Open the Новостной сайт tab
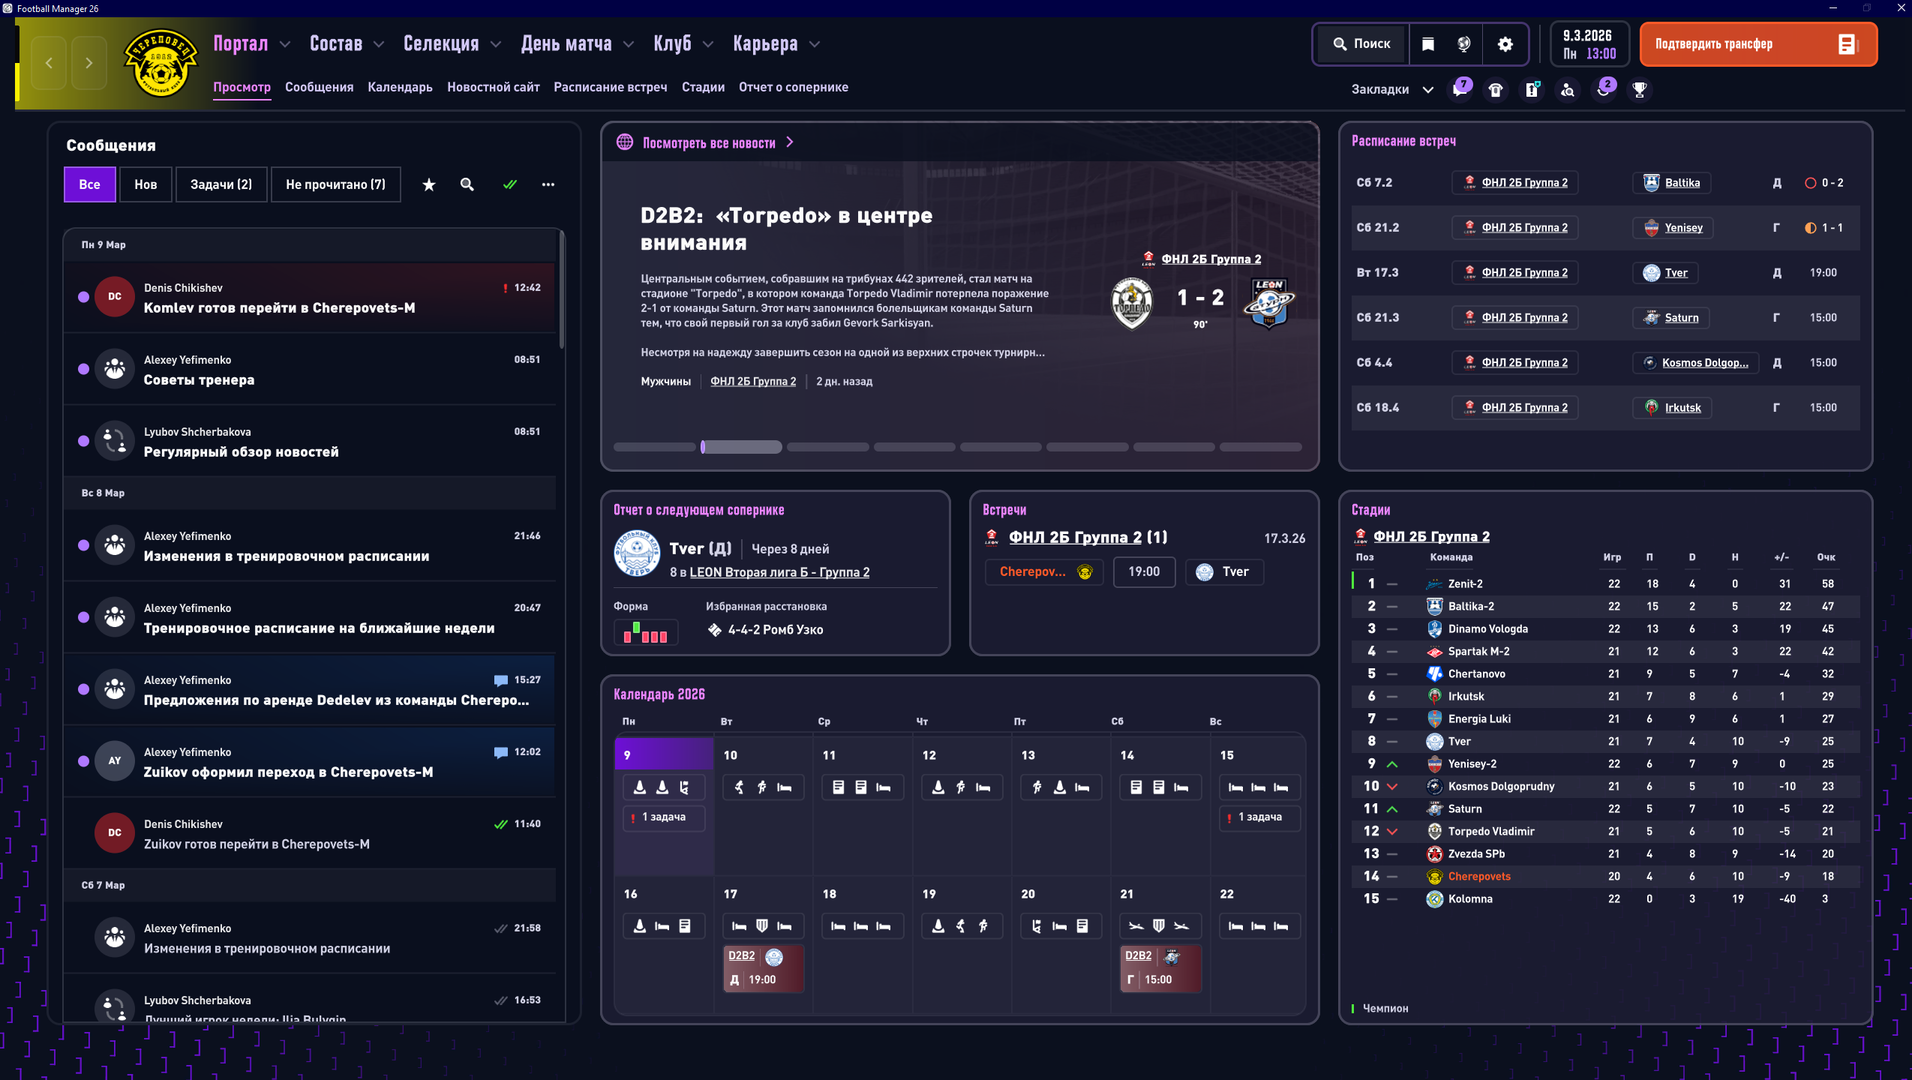Viewport: 1912px width, 1080px height. click(x=493, y=87)
